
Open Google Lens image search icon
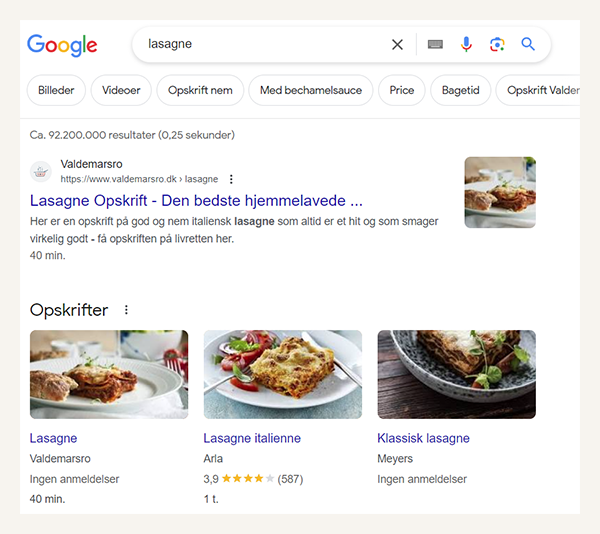[x=497, y=44]
